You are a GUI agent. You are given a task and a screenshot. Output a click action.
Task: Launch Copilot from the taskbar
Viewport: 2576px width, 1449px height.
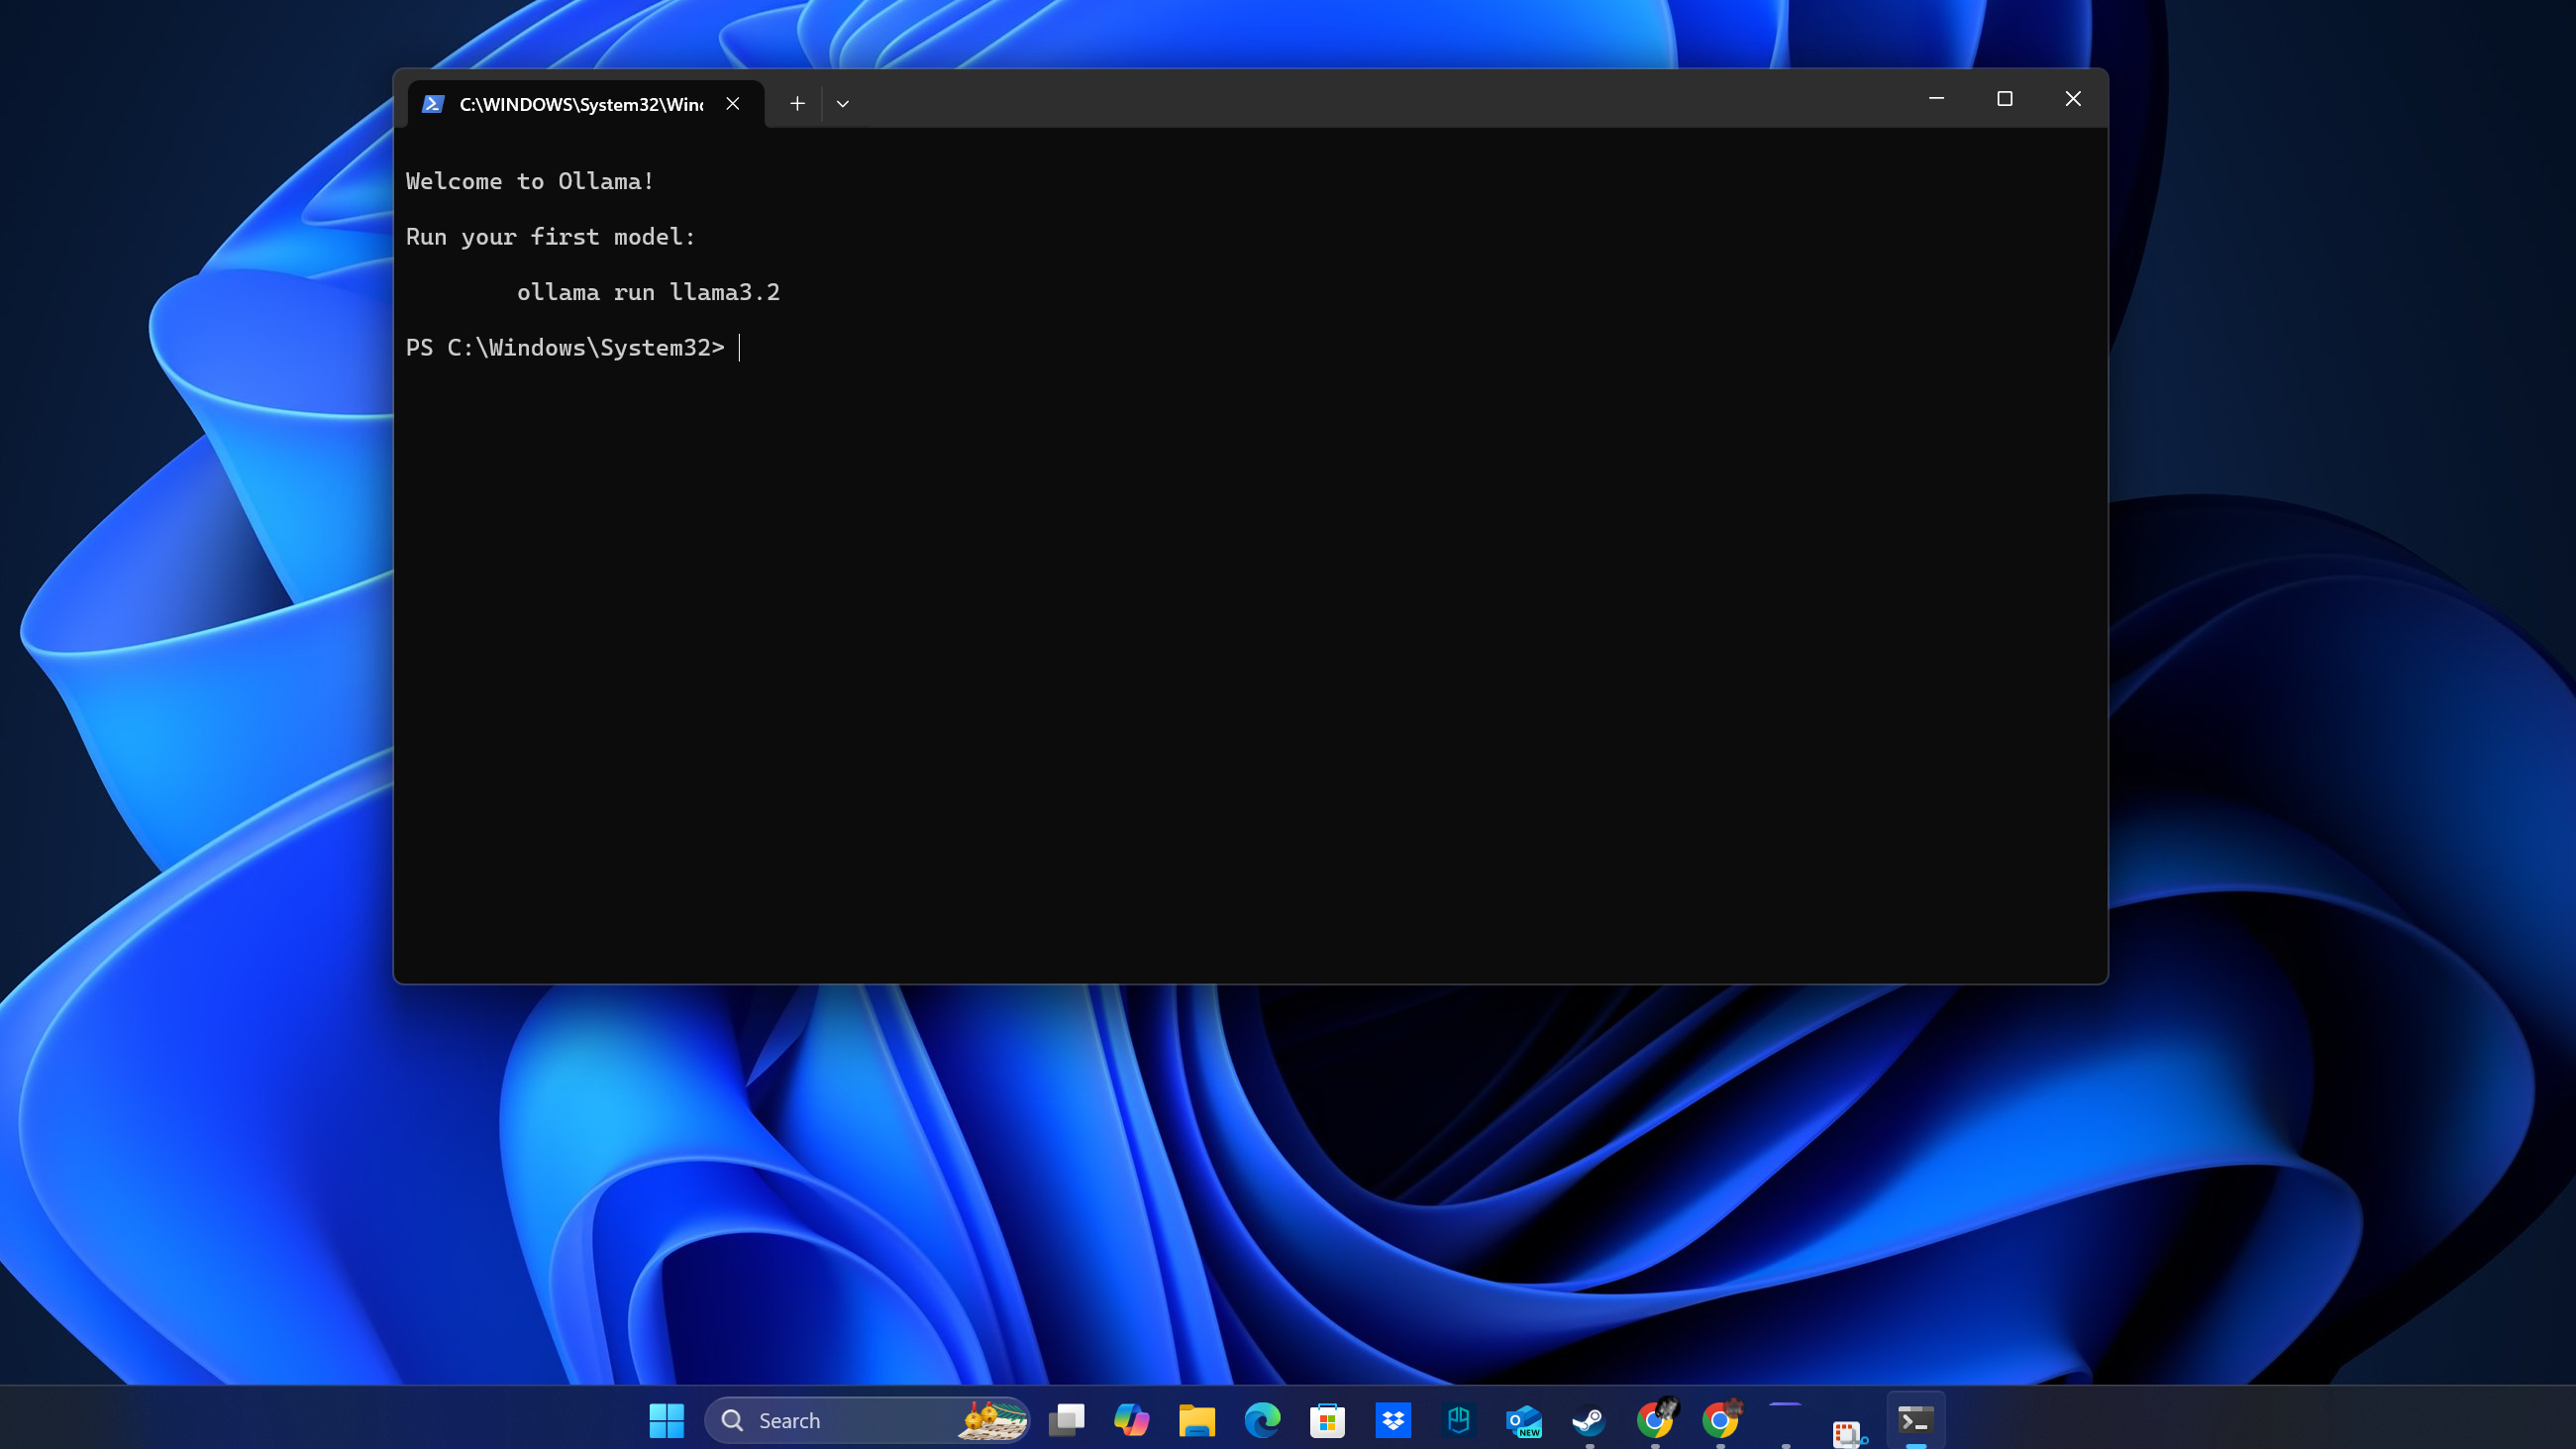tap(1131, 1420)
